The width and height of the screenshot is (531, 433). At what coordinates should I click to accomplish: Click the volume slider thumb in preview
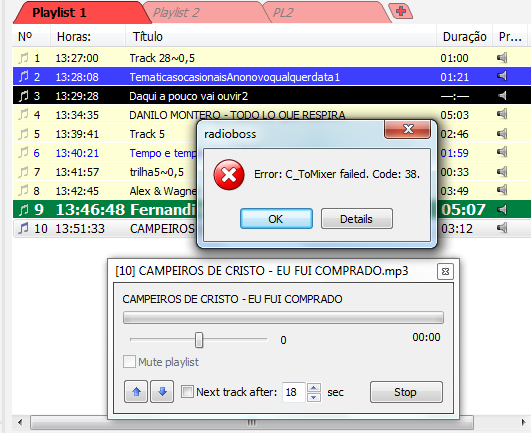coord(199,340)
